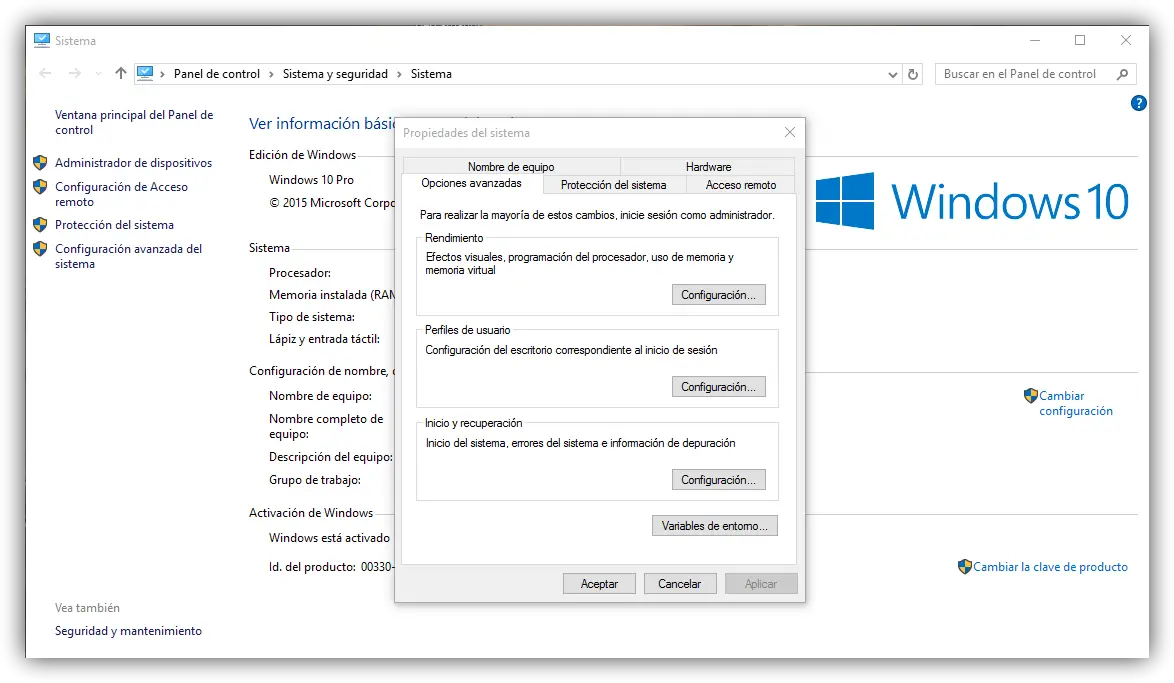Maximize the Sistema window
This screenshot has width=1174, height=683.
tap(1080, 40)
